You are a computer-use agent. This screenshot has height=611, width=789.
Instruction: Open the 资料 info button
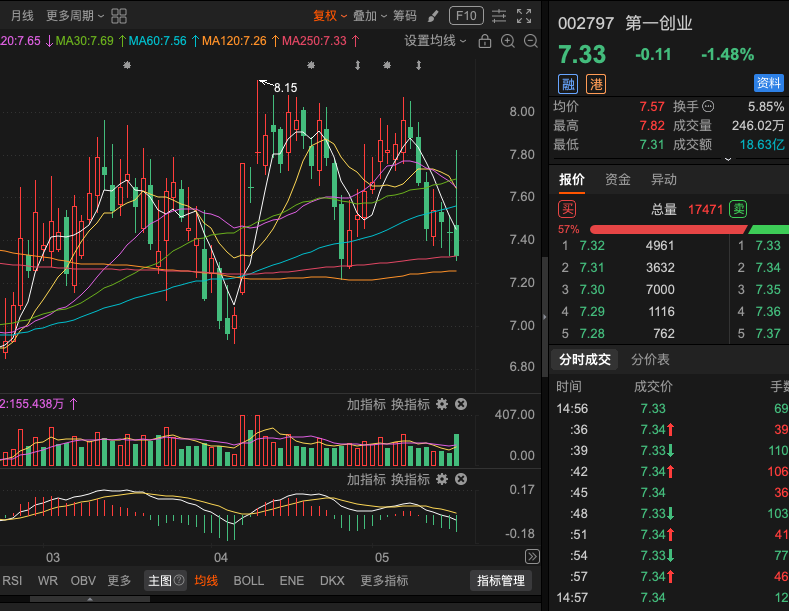769,83
